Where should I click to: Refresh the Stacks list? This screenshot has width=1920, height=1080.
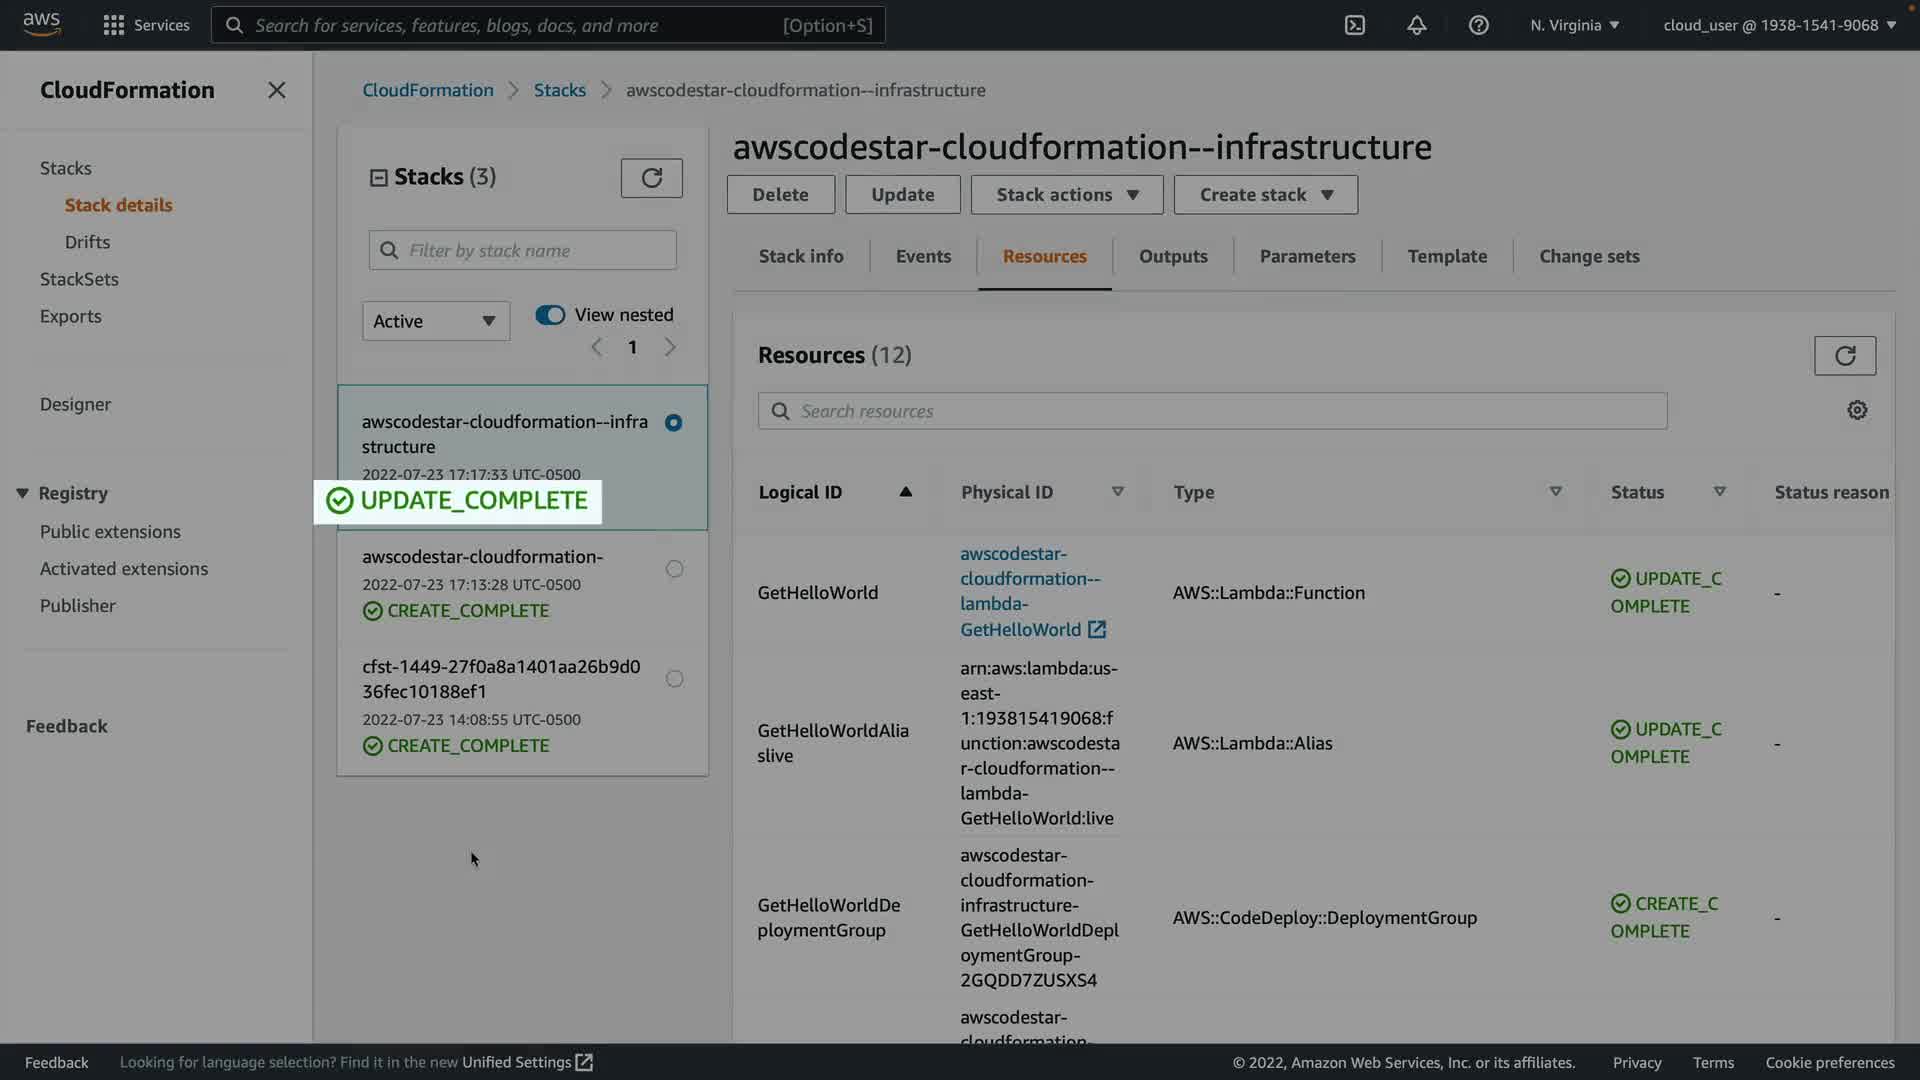click(x=651, y=178)
